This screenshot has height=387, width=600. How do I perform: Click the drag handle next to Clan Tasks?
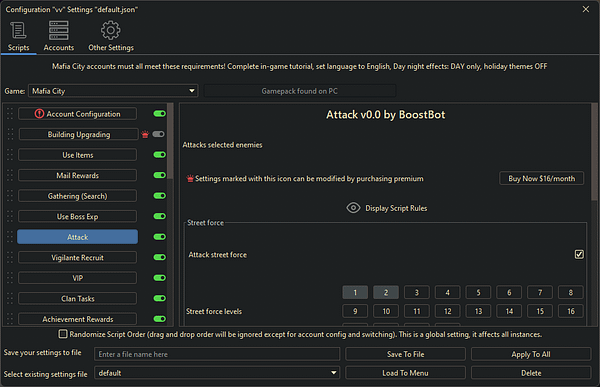pyautogui.click(x=10, y=299)
